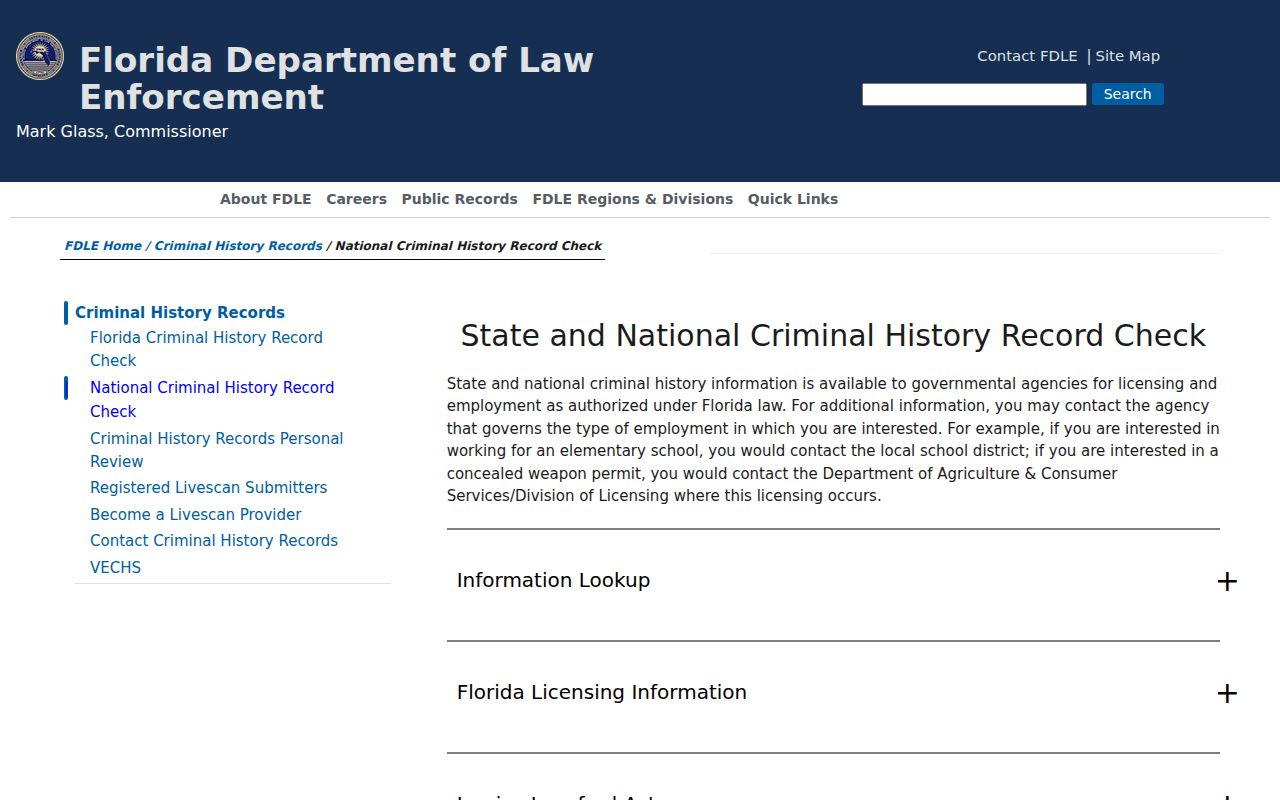Go to FDLE Home breadcrumb
Viewport: 1280px width, 800px height.
coord(103,246)
